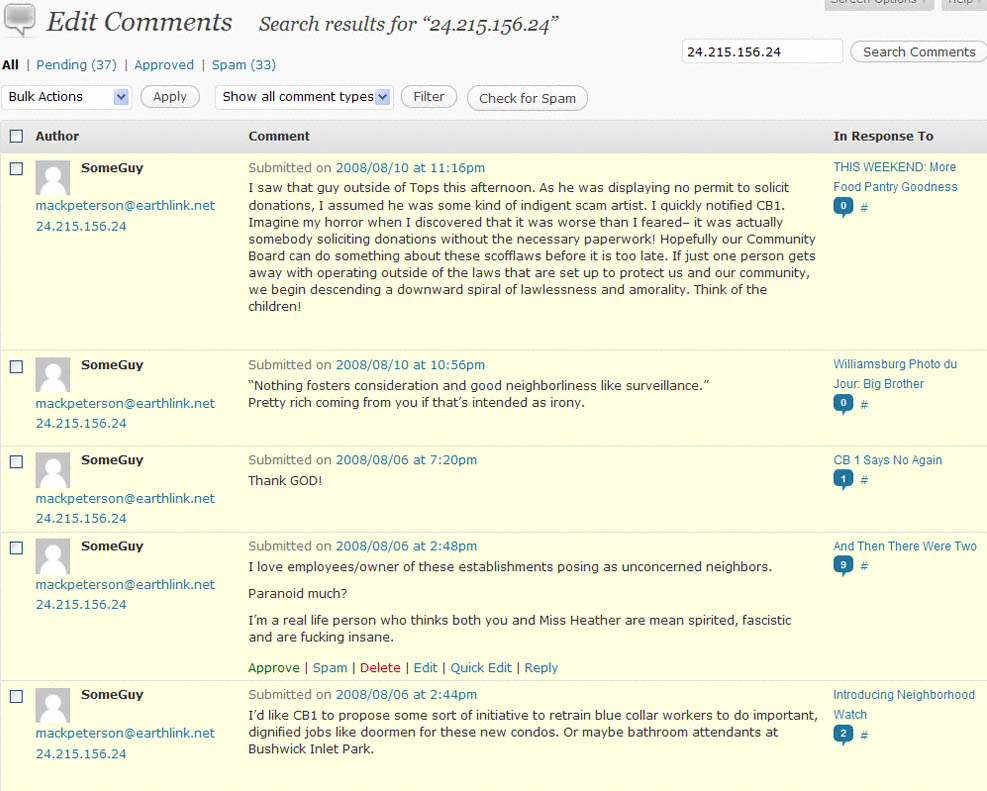Click comment bubble for Introducing Neighborhood Watch
The height and width of the screenshot is (791, 987).
click(x=843, y=735)
